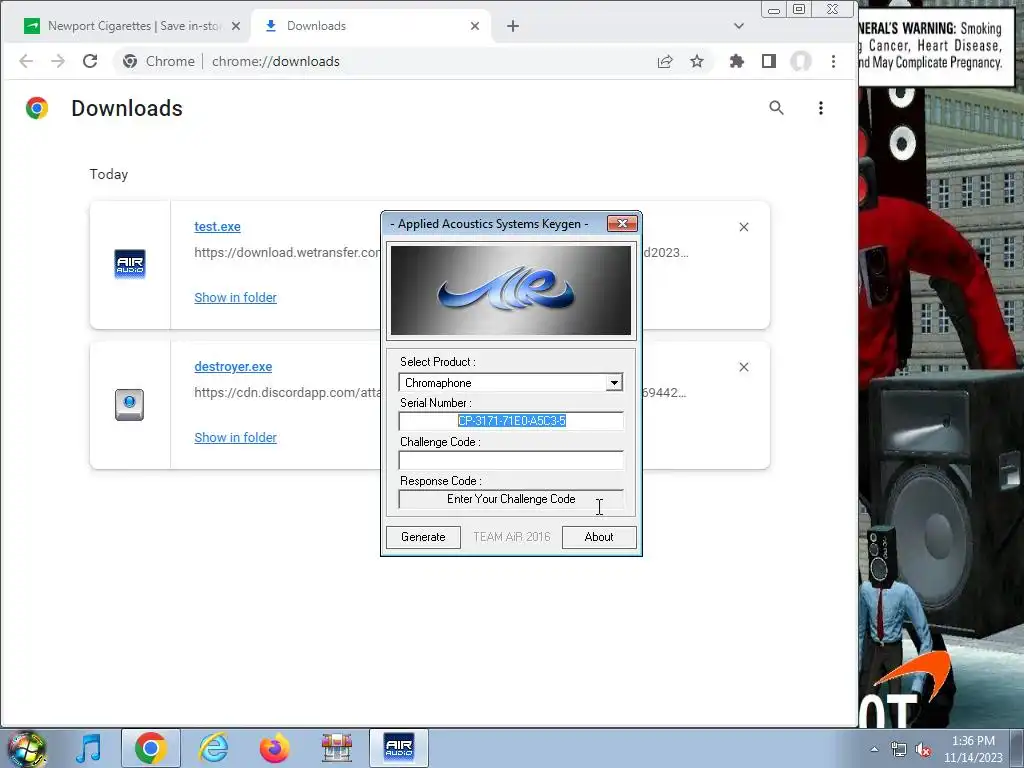This screenshot has height=768, width=1024.
Task: Open the Downloads page more-actions menu
Action: (821, 108)
